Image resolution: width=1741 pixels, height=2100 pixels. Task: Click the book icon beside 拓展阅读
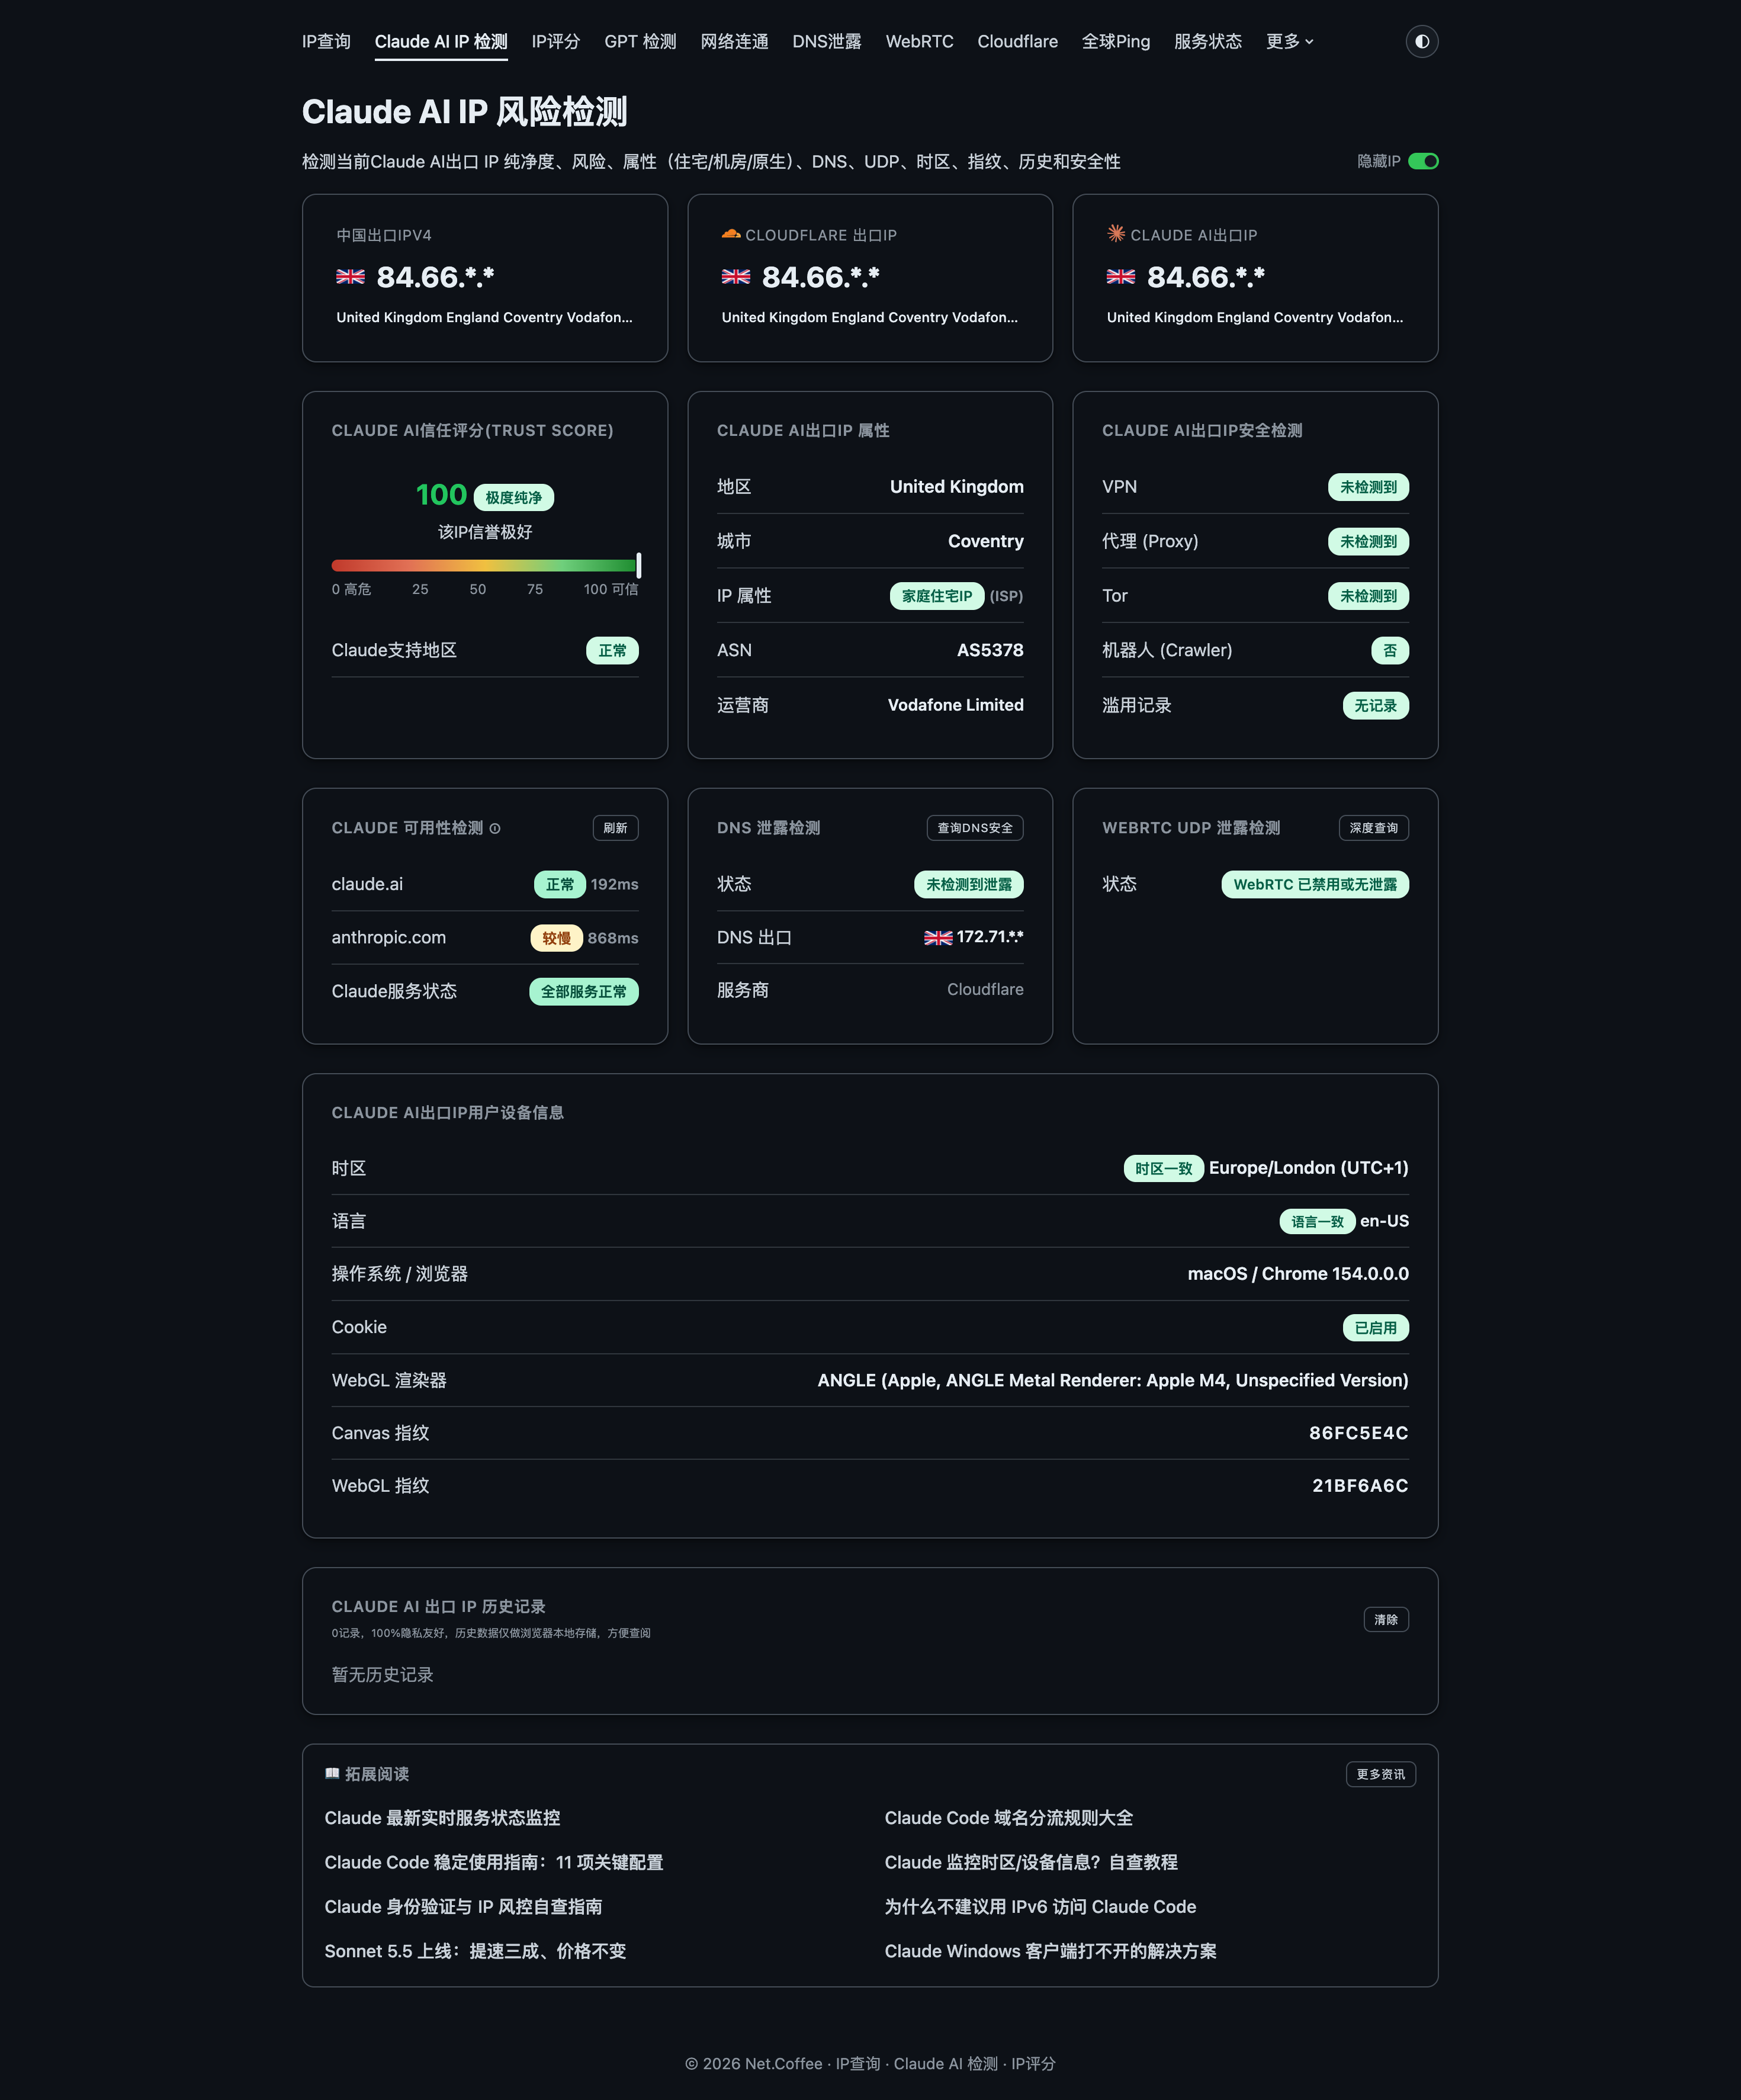point(332,1774)
